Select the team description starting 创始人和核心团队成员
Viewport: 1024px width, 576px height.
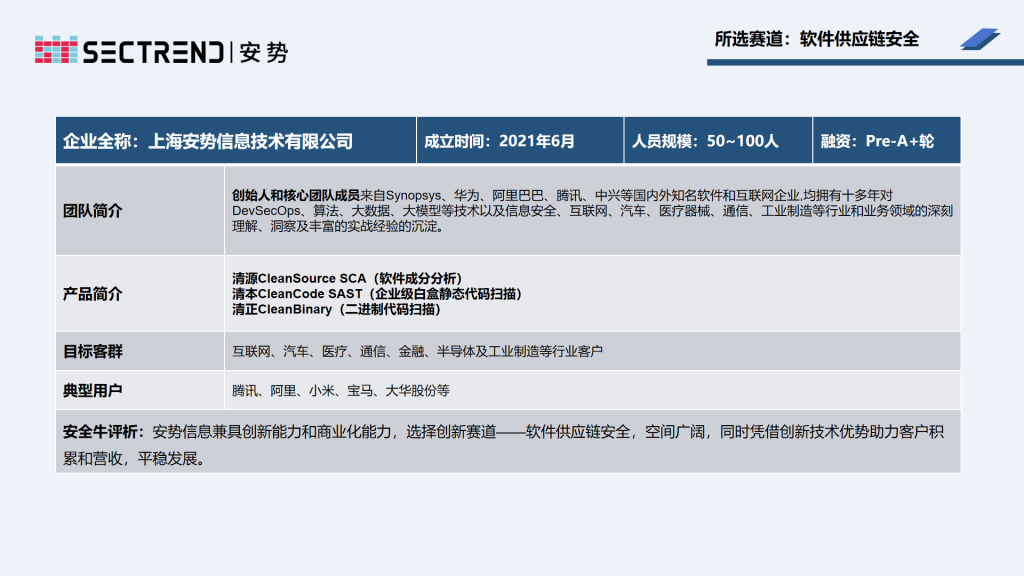(592, 211)
